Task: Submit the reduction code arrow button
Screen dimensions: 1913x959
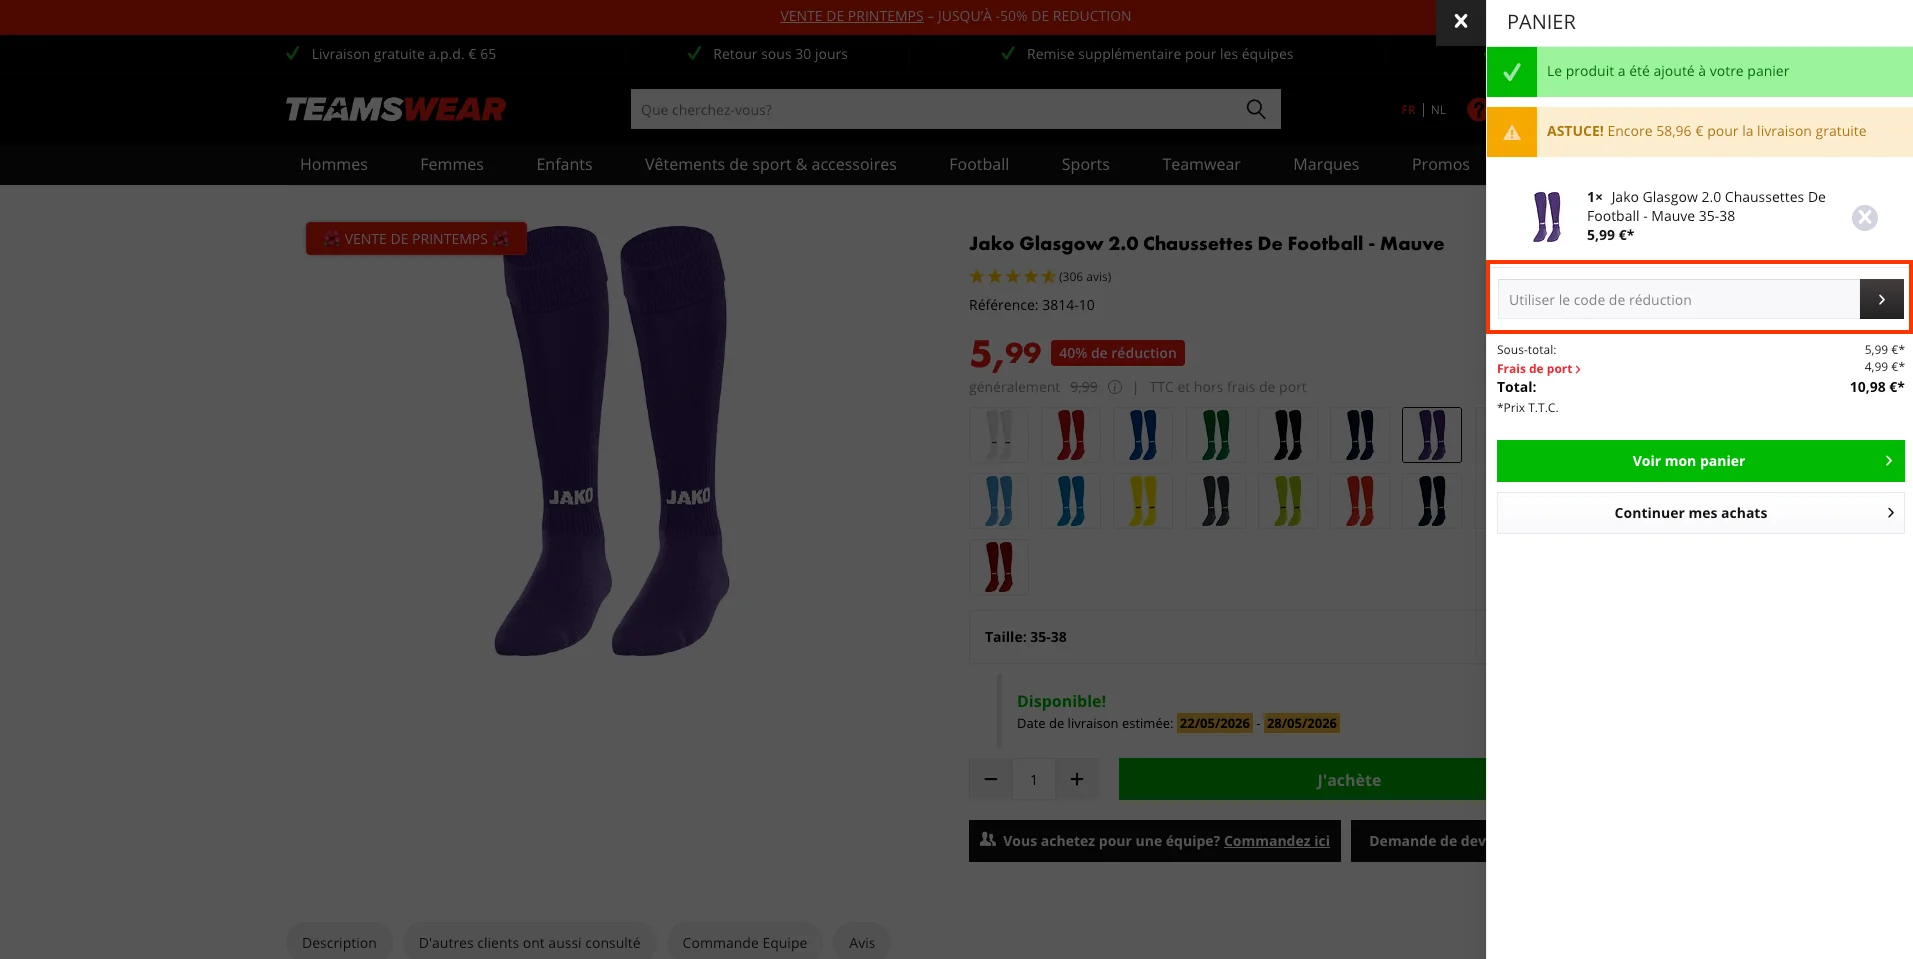Action: [1881, 299]
